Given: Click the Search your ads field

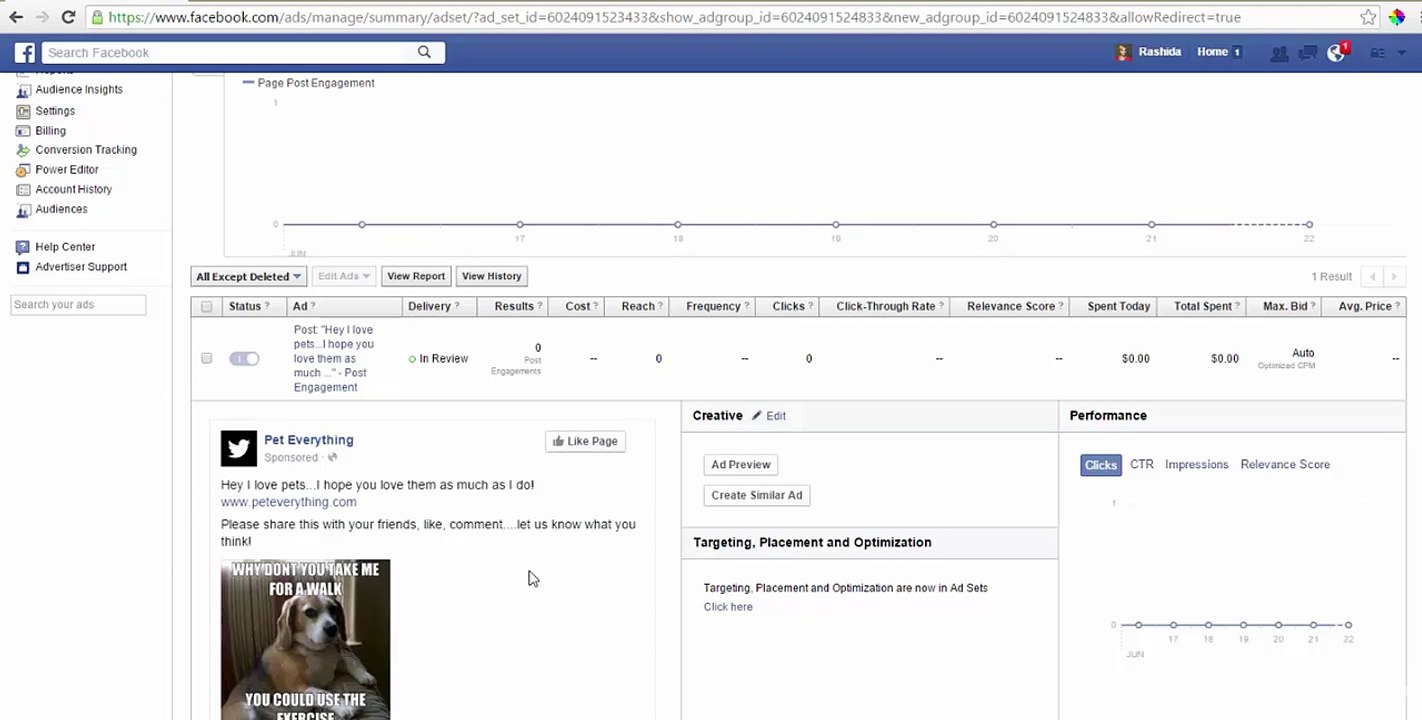Looking at the screenshot, I should coord(78,305).
